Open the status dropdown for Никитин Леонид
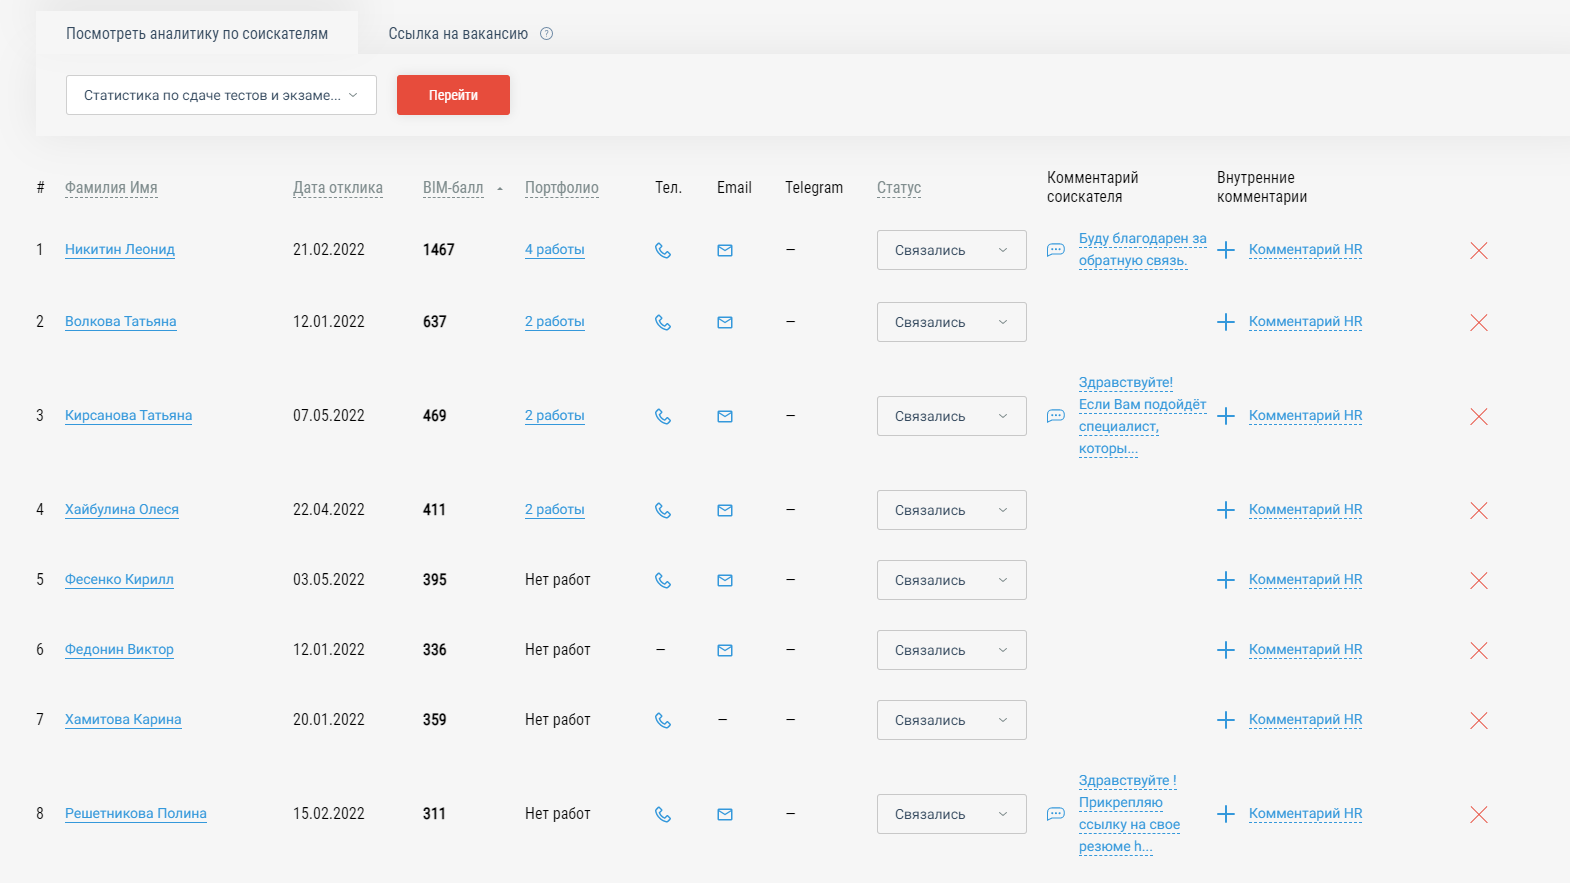1570x883 pixels. 951,250
